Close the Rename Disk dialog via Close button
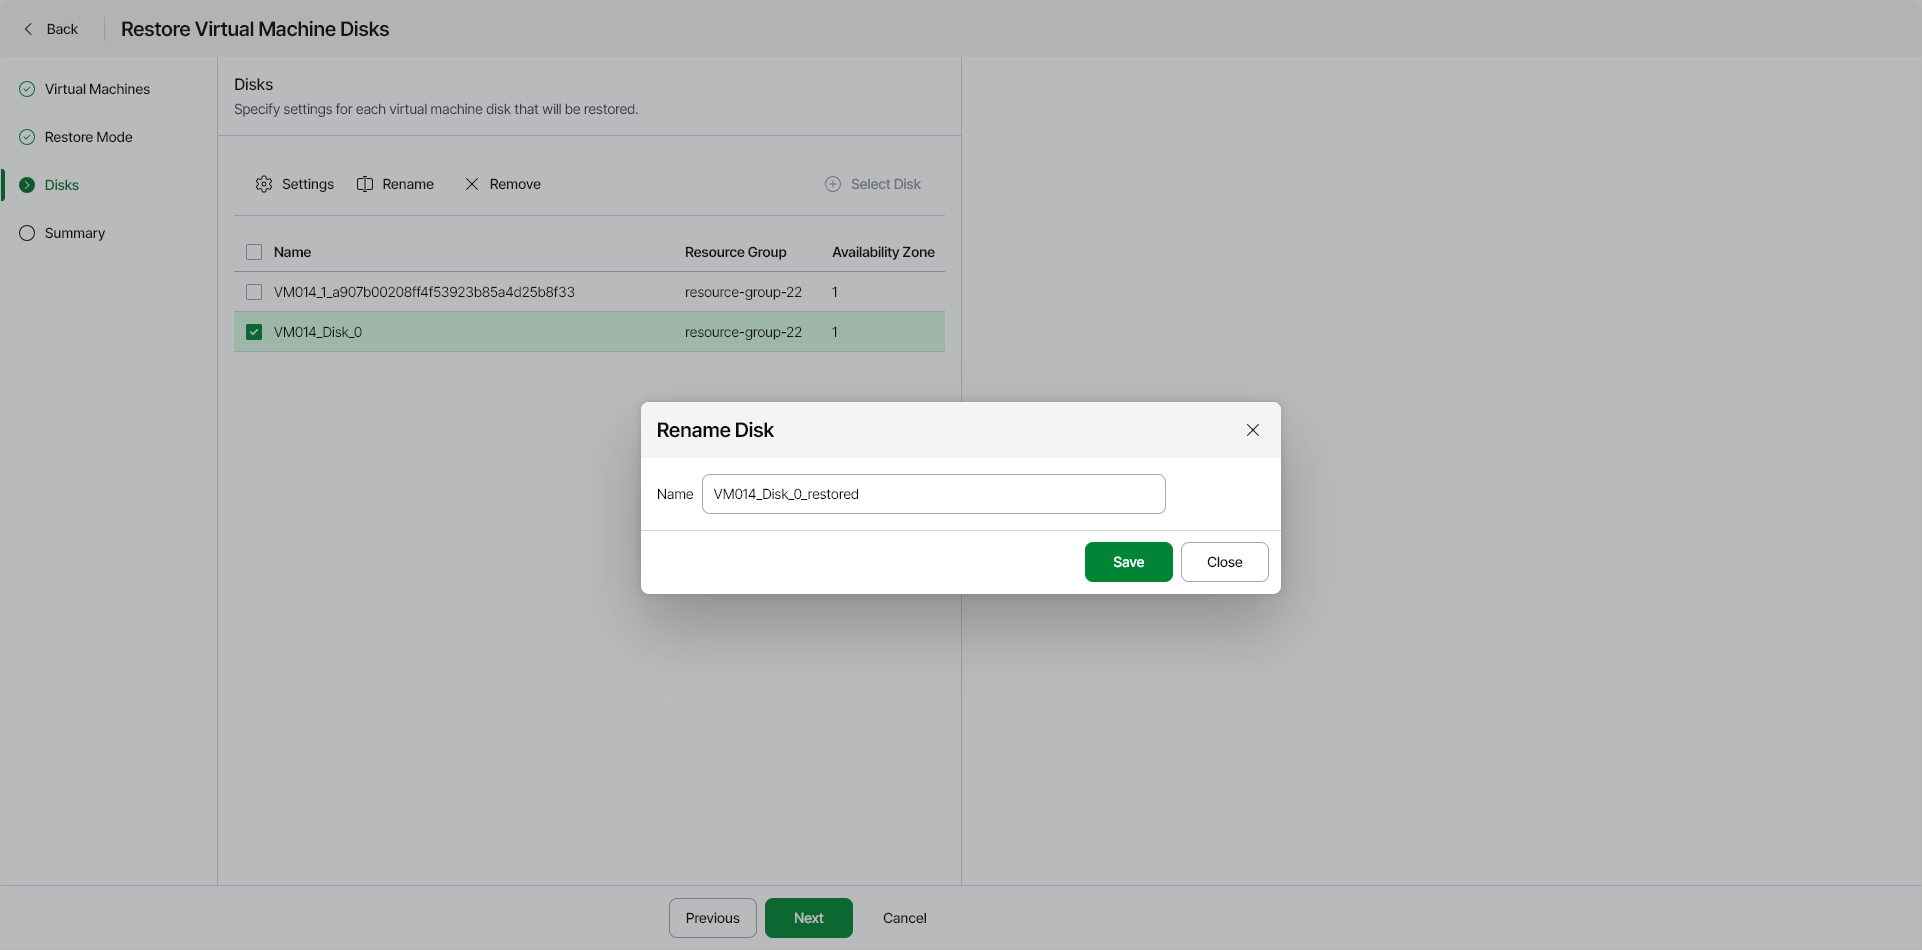The image size is (1922, 950). (1224, 561)
